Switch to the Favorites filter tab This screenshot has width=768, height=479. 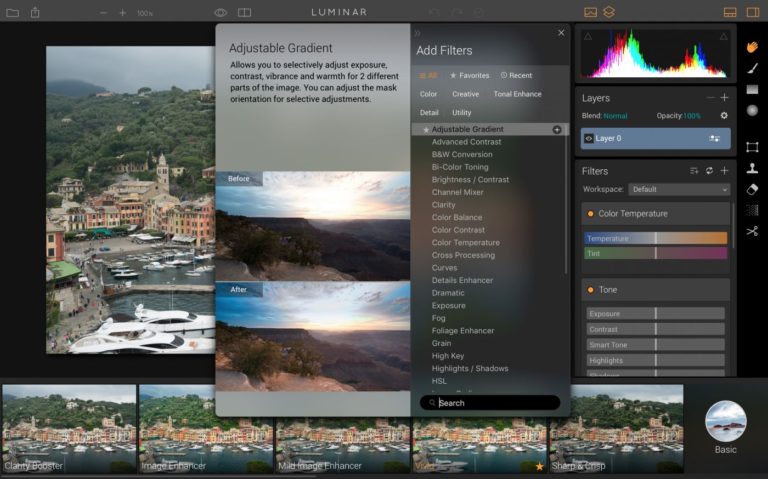pyautogui.click(x=469, y=75)
